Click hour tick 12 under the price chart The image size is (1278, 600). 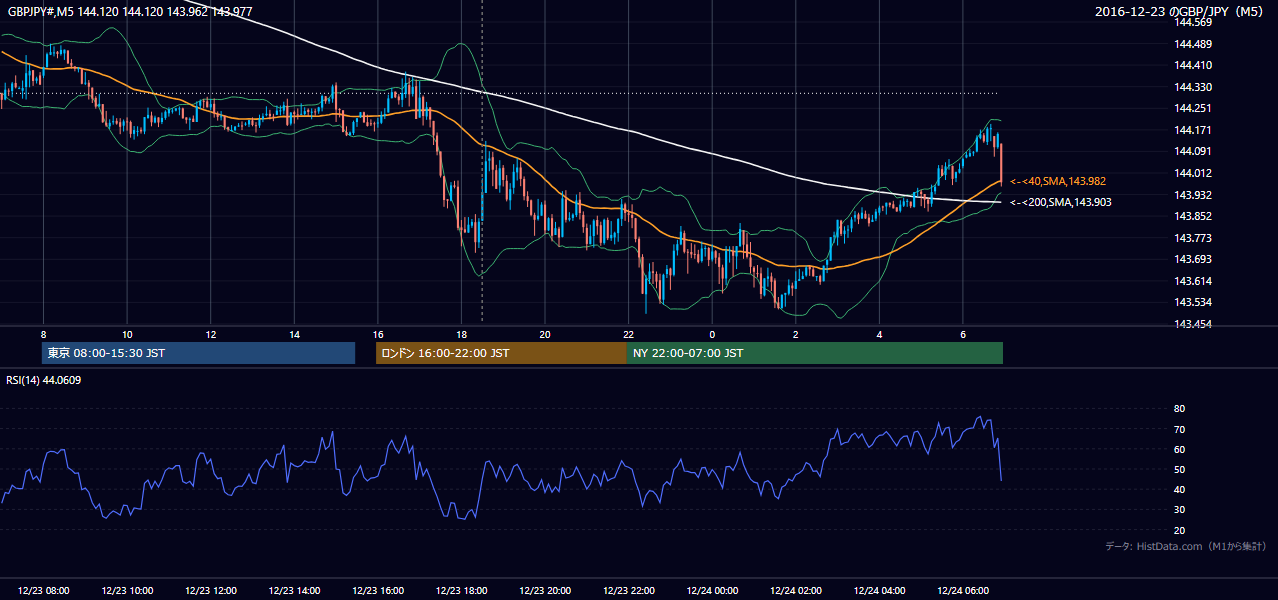pyautogui.click(x=211, y=334)
